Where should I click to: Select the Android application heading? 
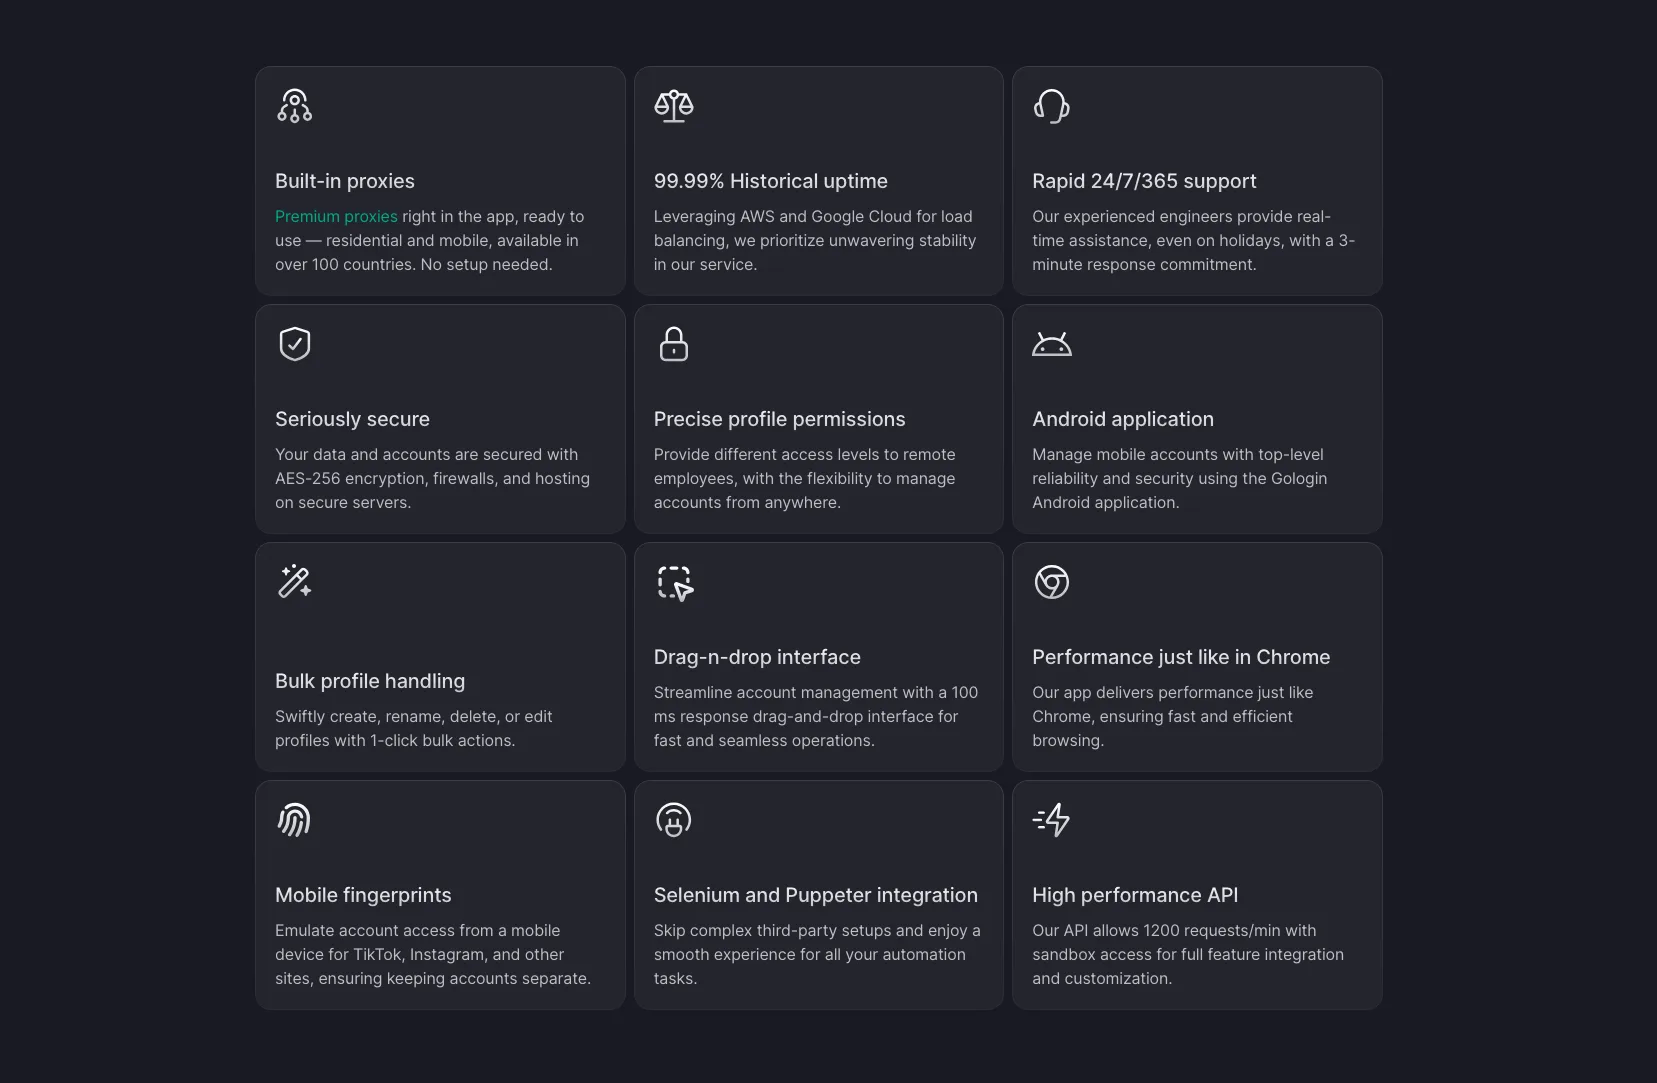(1123, 419)
